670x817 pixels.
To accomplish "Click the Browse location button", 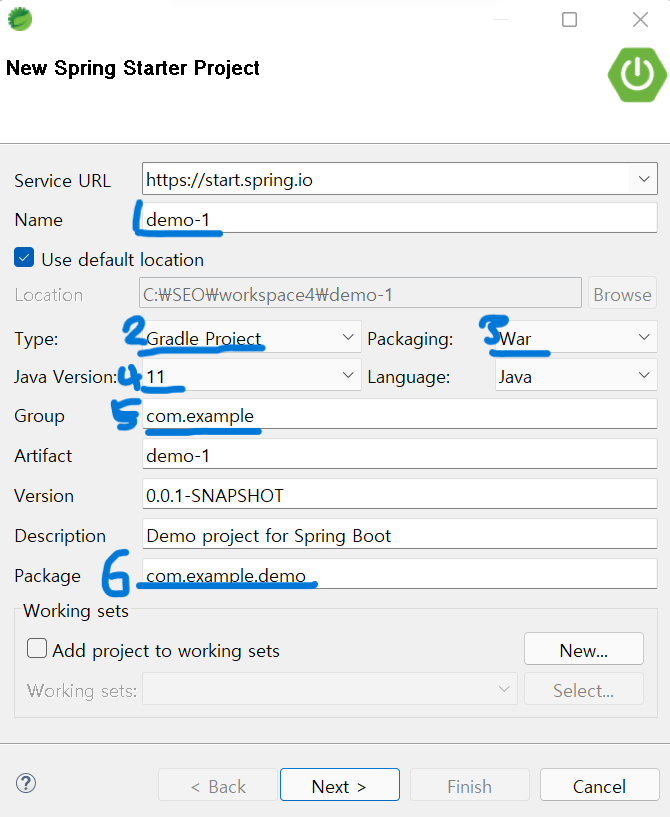I will pos(622,293).
